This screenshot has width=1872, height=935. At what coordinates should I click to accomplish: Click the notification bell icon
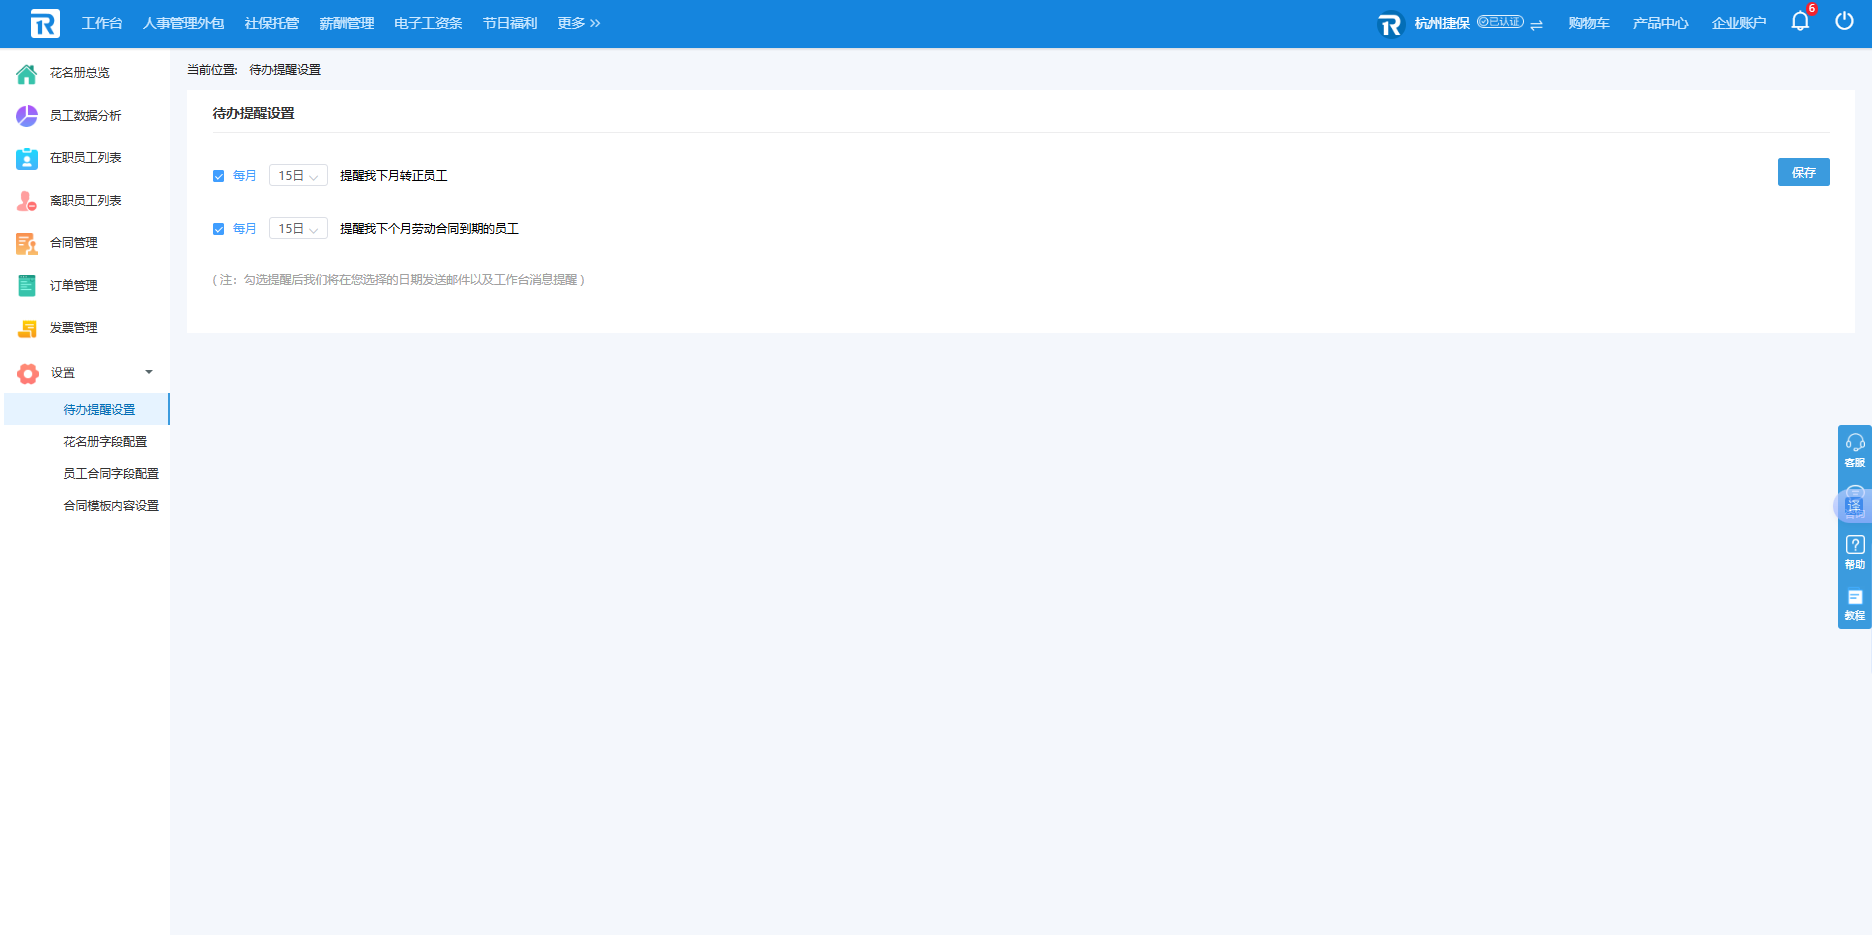(1799, 22)
